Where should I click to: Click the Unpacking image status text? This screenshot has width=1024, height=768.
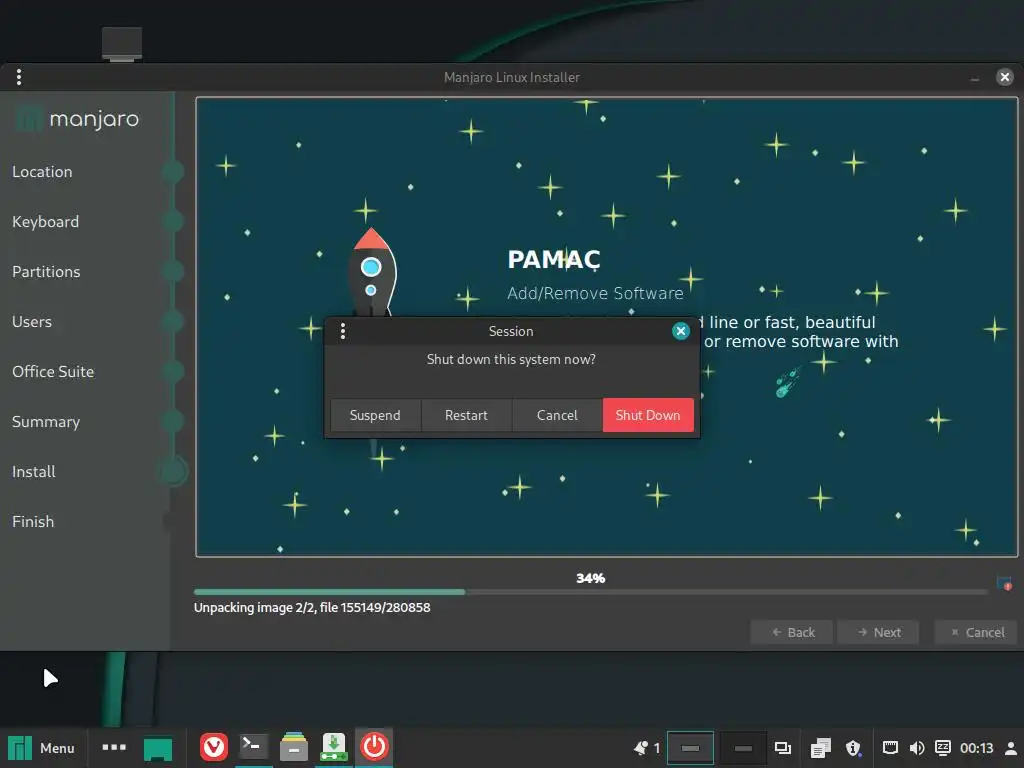click(312, 607)
